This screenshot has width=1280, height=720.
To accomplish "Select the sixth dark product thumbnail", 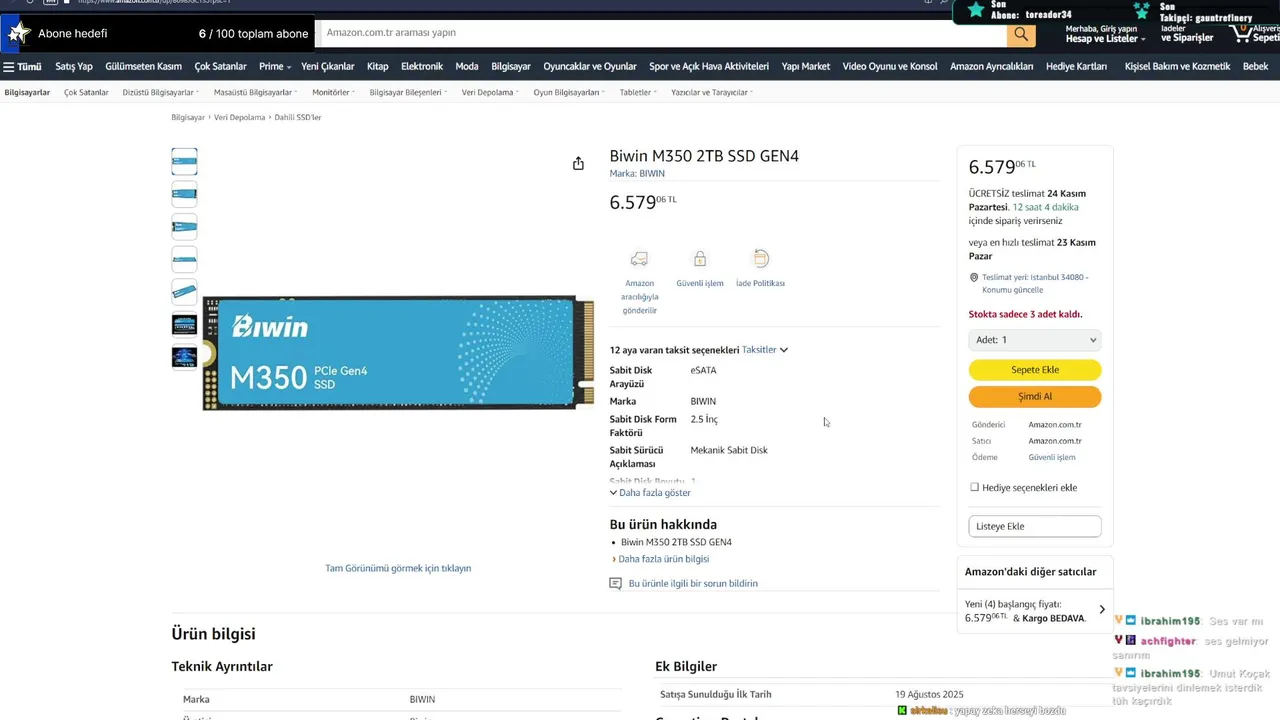I will [184, 324].
